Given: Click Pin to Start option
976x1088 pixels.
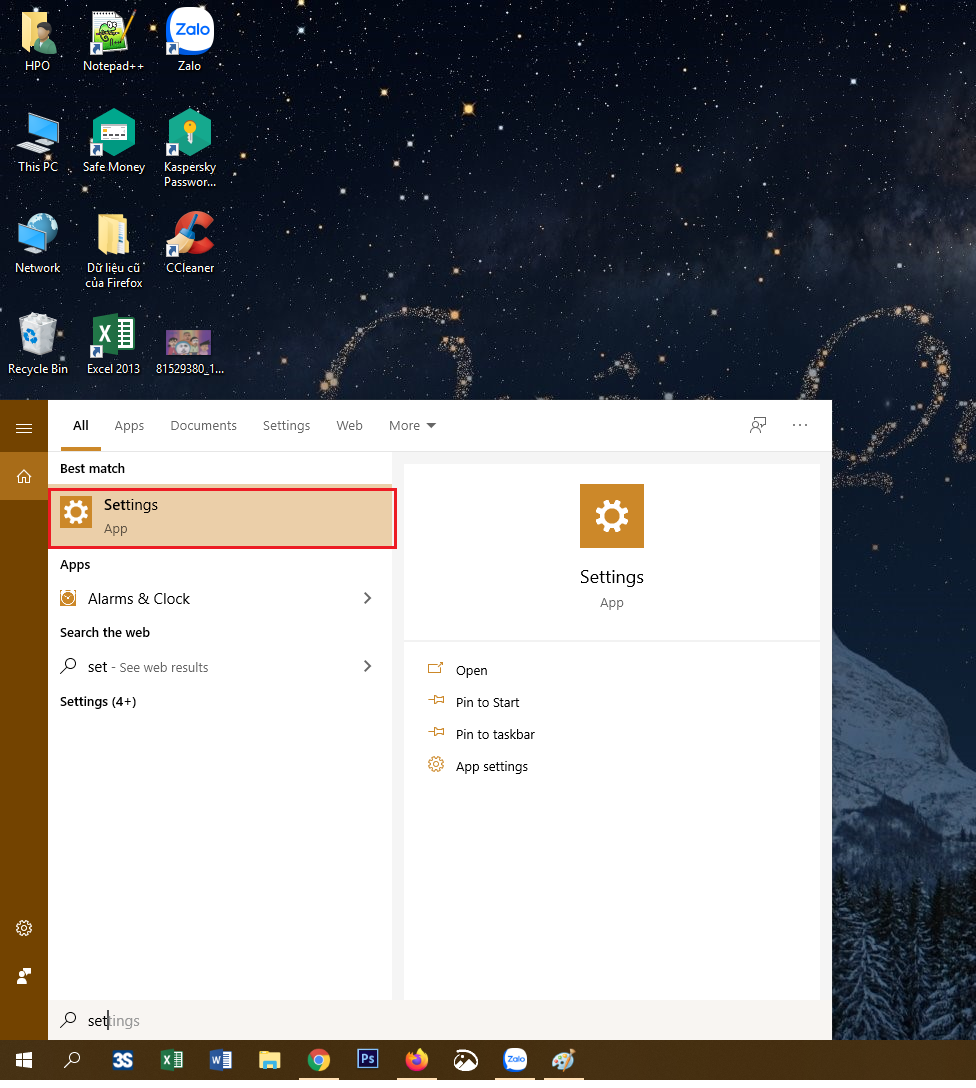Looking at the screenshot, I should (487, 702).
